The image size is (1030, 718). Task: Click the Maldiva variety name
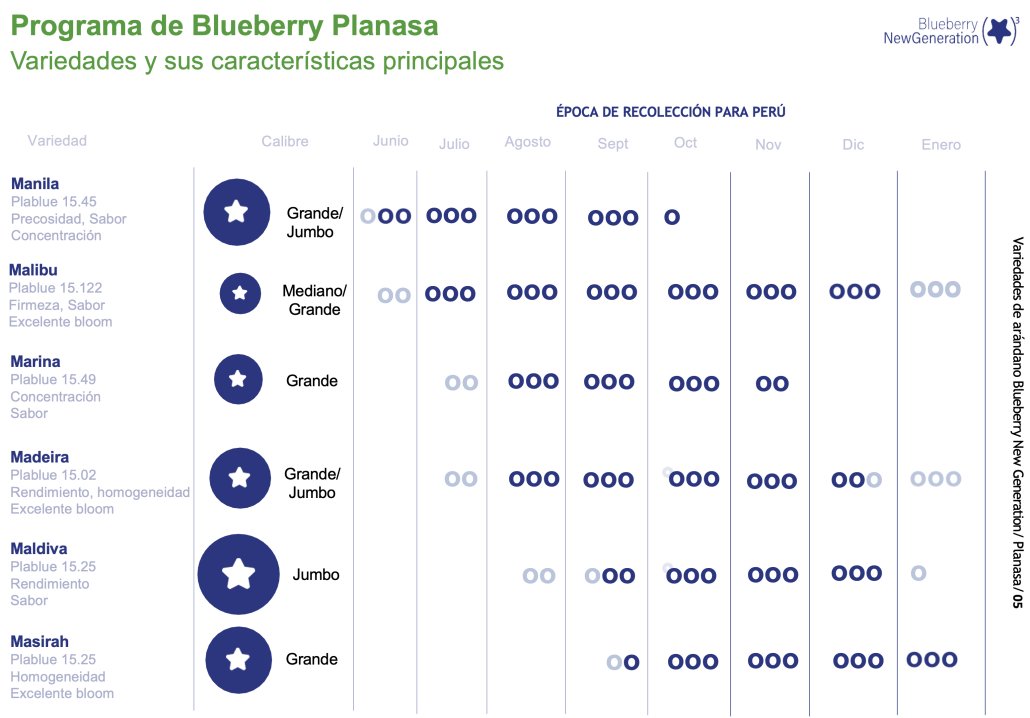pos(39,549)
